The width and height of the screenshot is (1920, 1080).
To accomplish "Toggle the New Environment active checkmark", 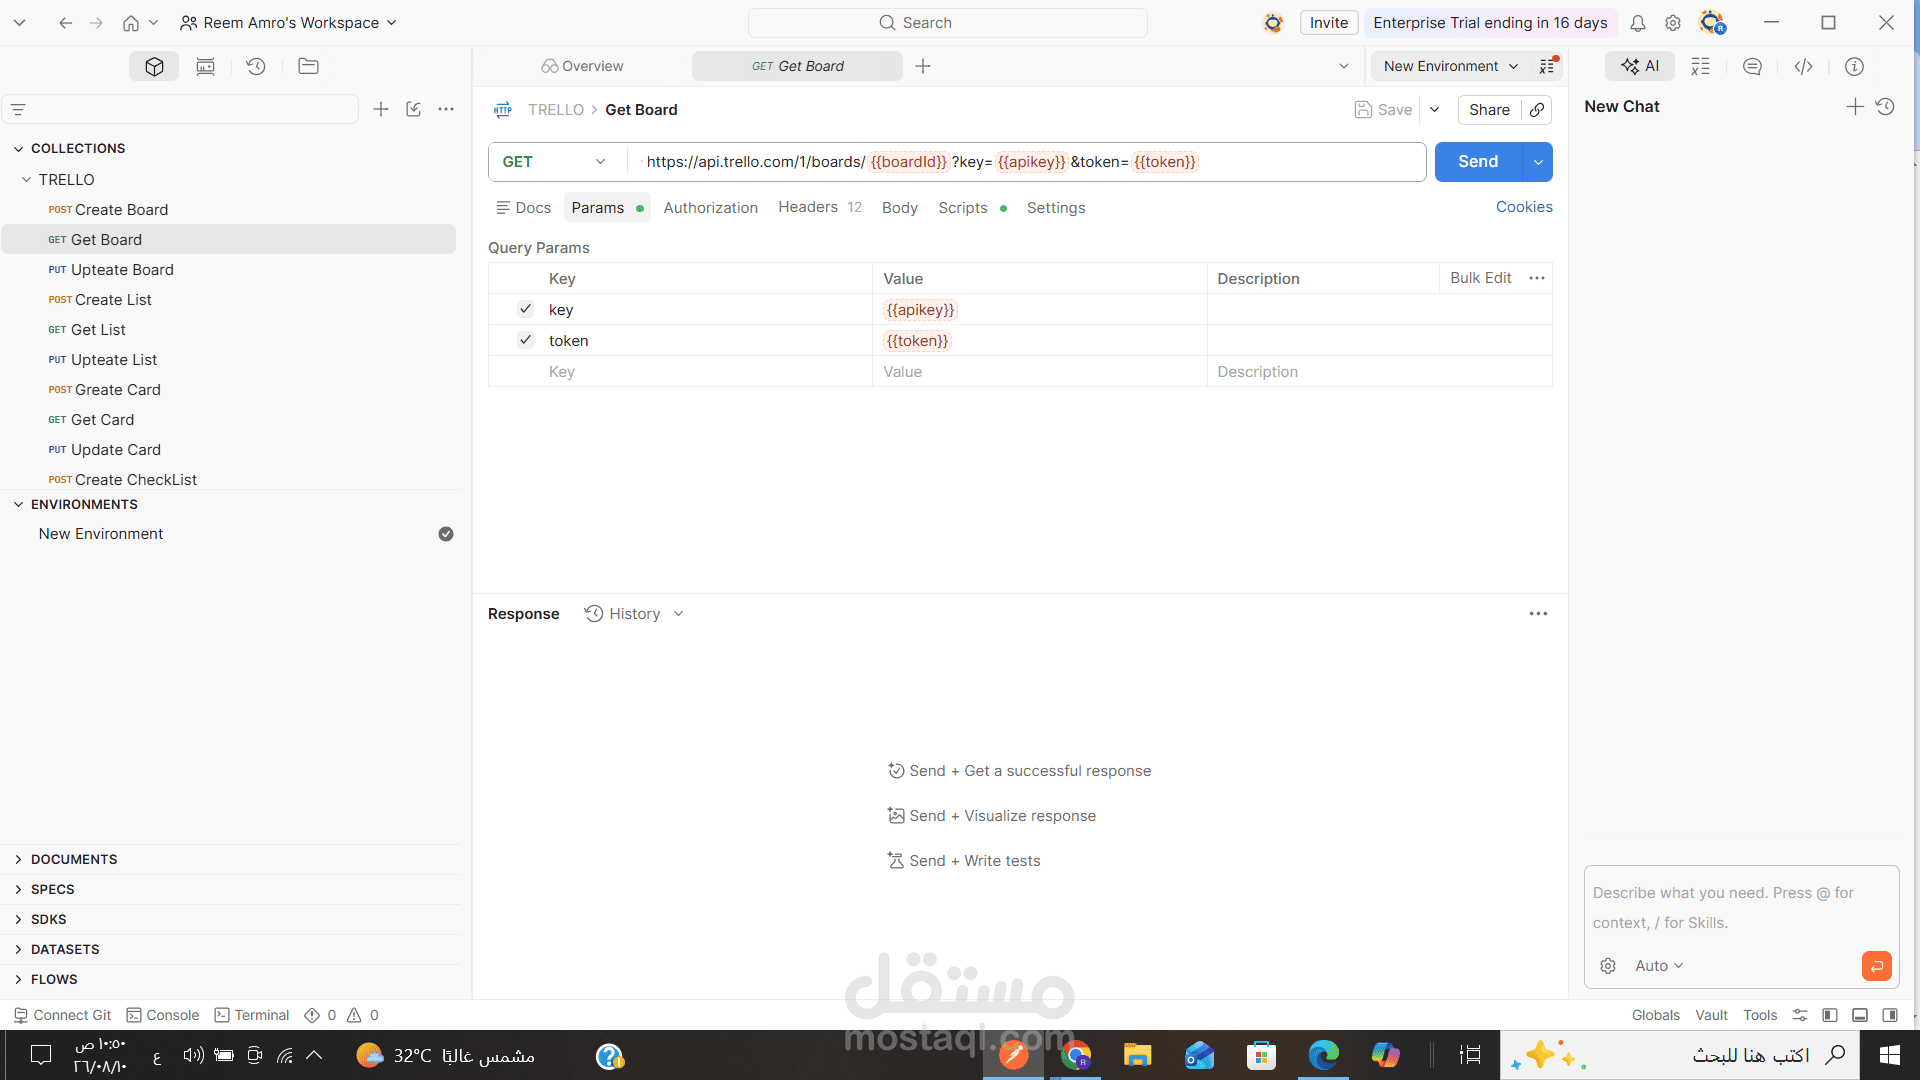I will pos(446,534).
